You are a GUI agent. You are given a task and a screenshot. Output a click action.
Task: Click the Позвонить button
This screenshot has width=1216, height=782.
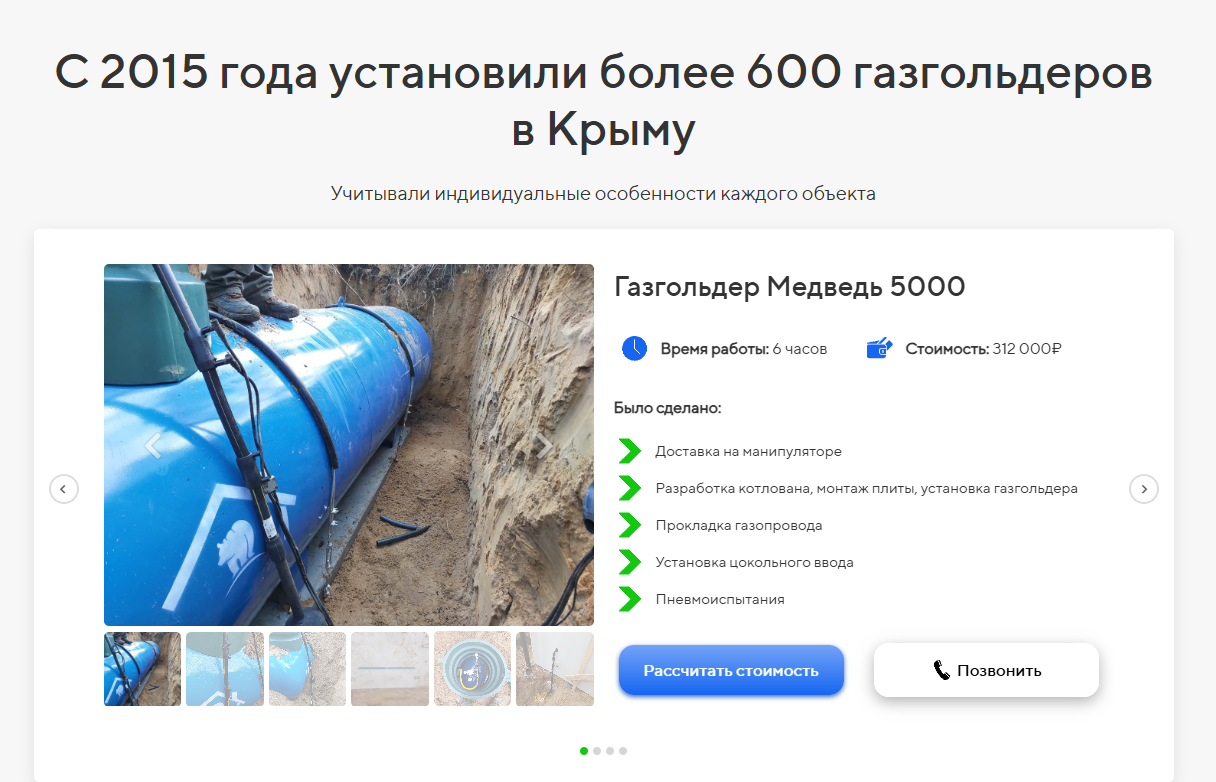coord(986,670)
